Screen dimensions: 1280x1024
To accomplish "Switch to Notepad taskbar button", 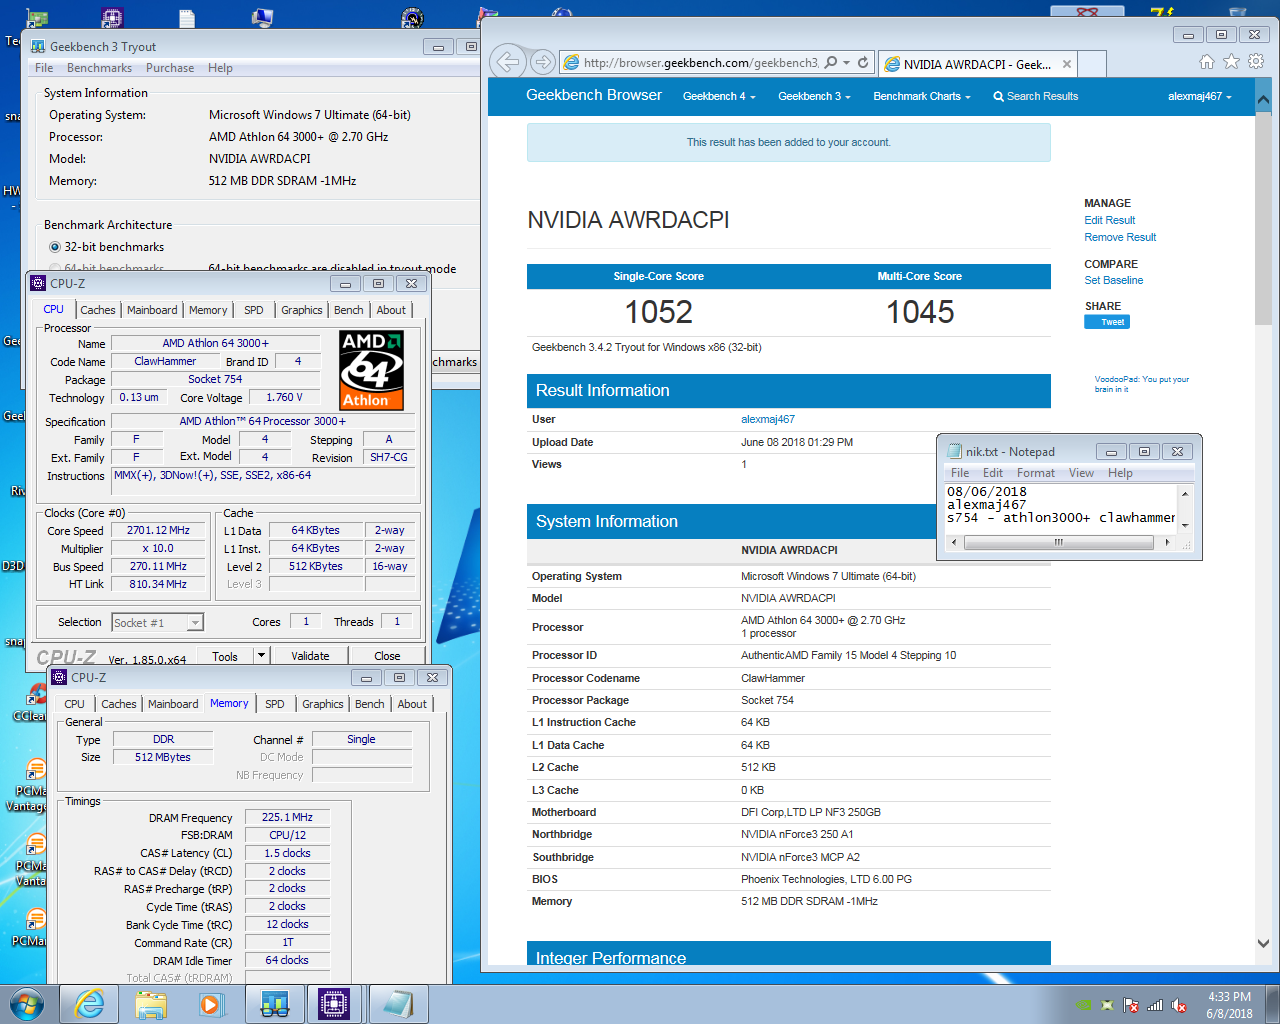I will coord(397,1004).
